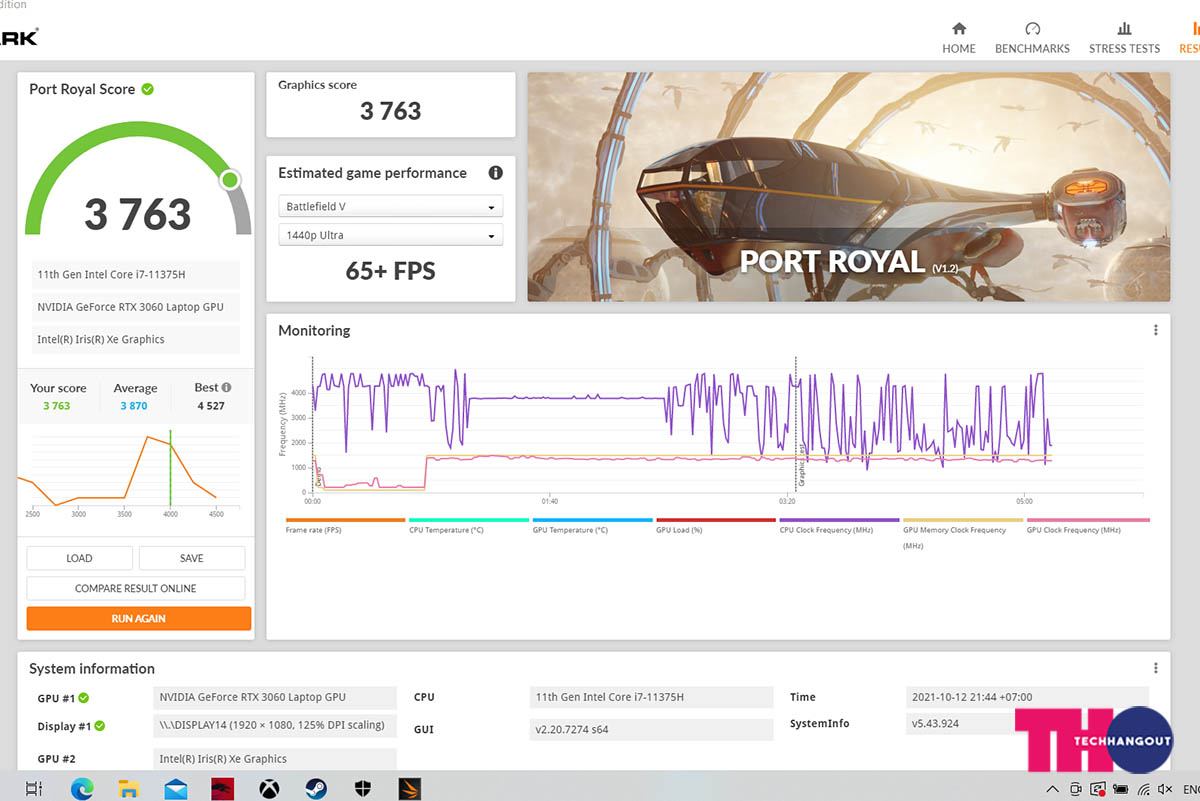Open File Explorer from the taskbar
This screenshot has height=801, width=1200.
click(129, 787)
